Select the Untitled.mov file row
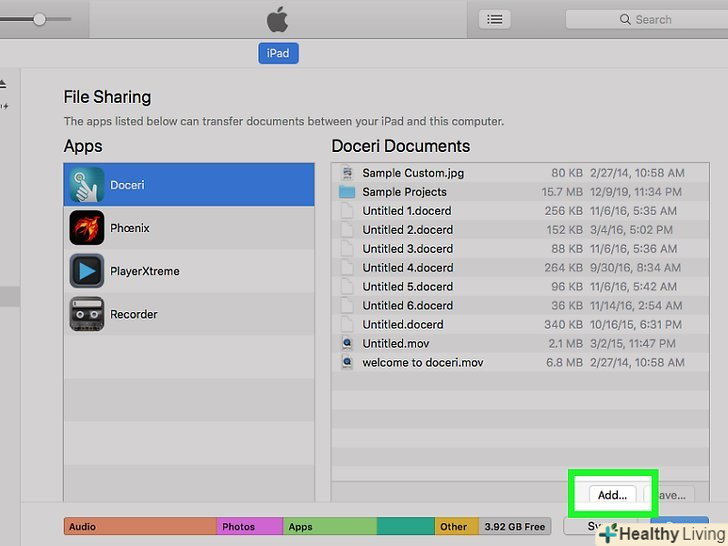The height and width of the screenshot is (546, 728). [x=395, y=343]
